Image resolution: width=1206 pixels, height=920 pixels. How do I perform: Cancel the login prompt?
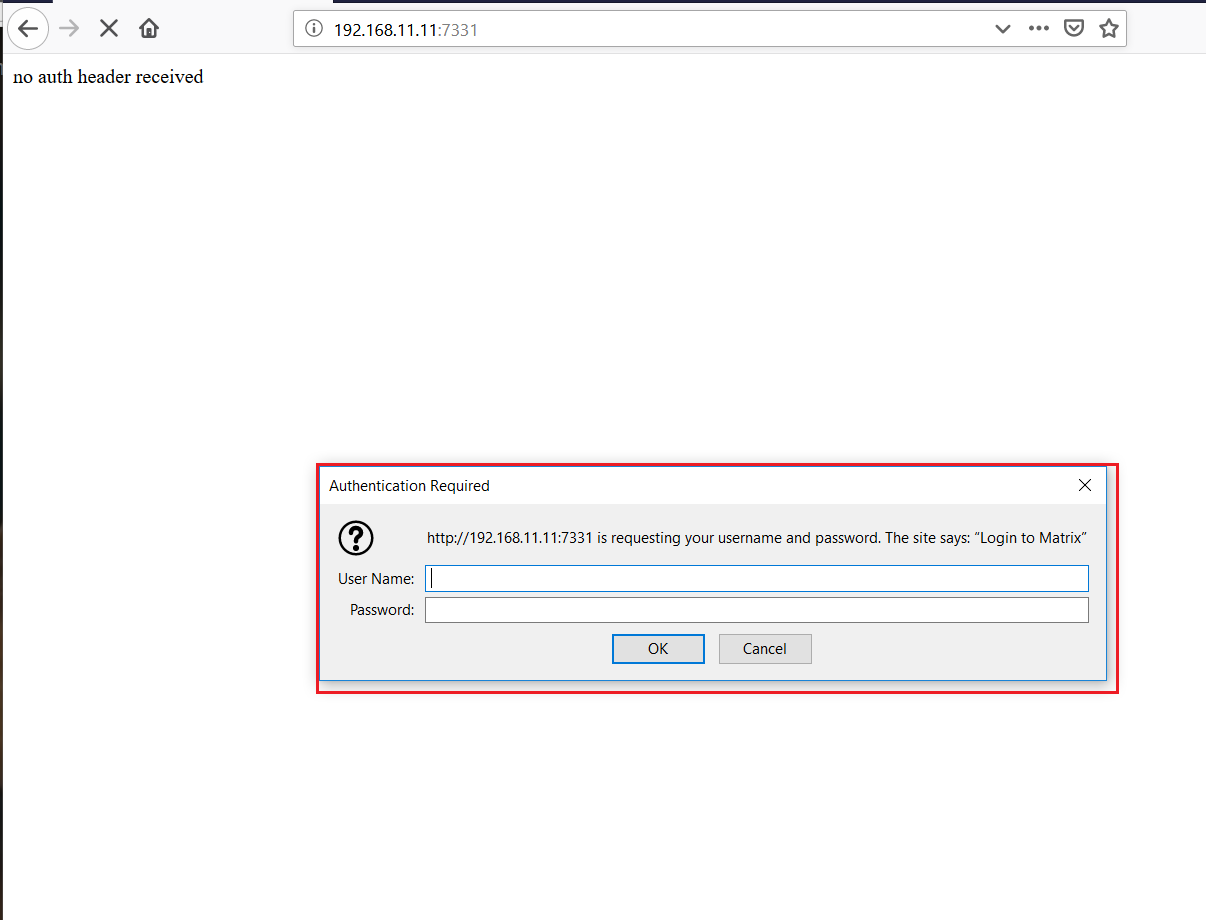[764, 649]
